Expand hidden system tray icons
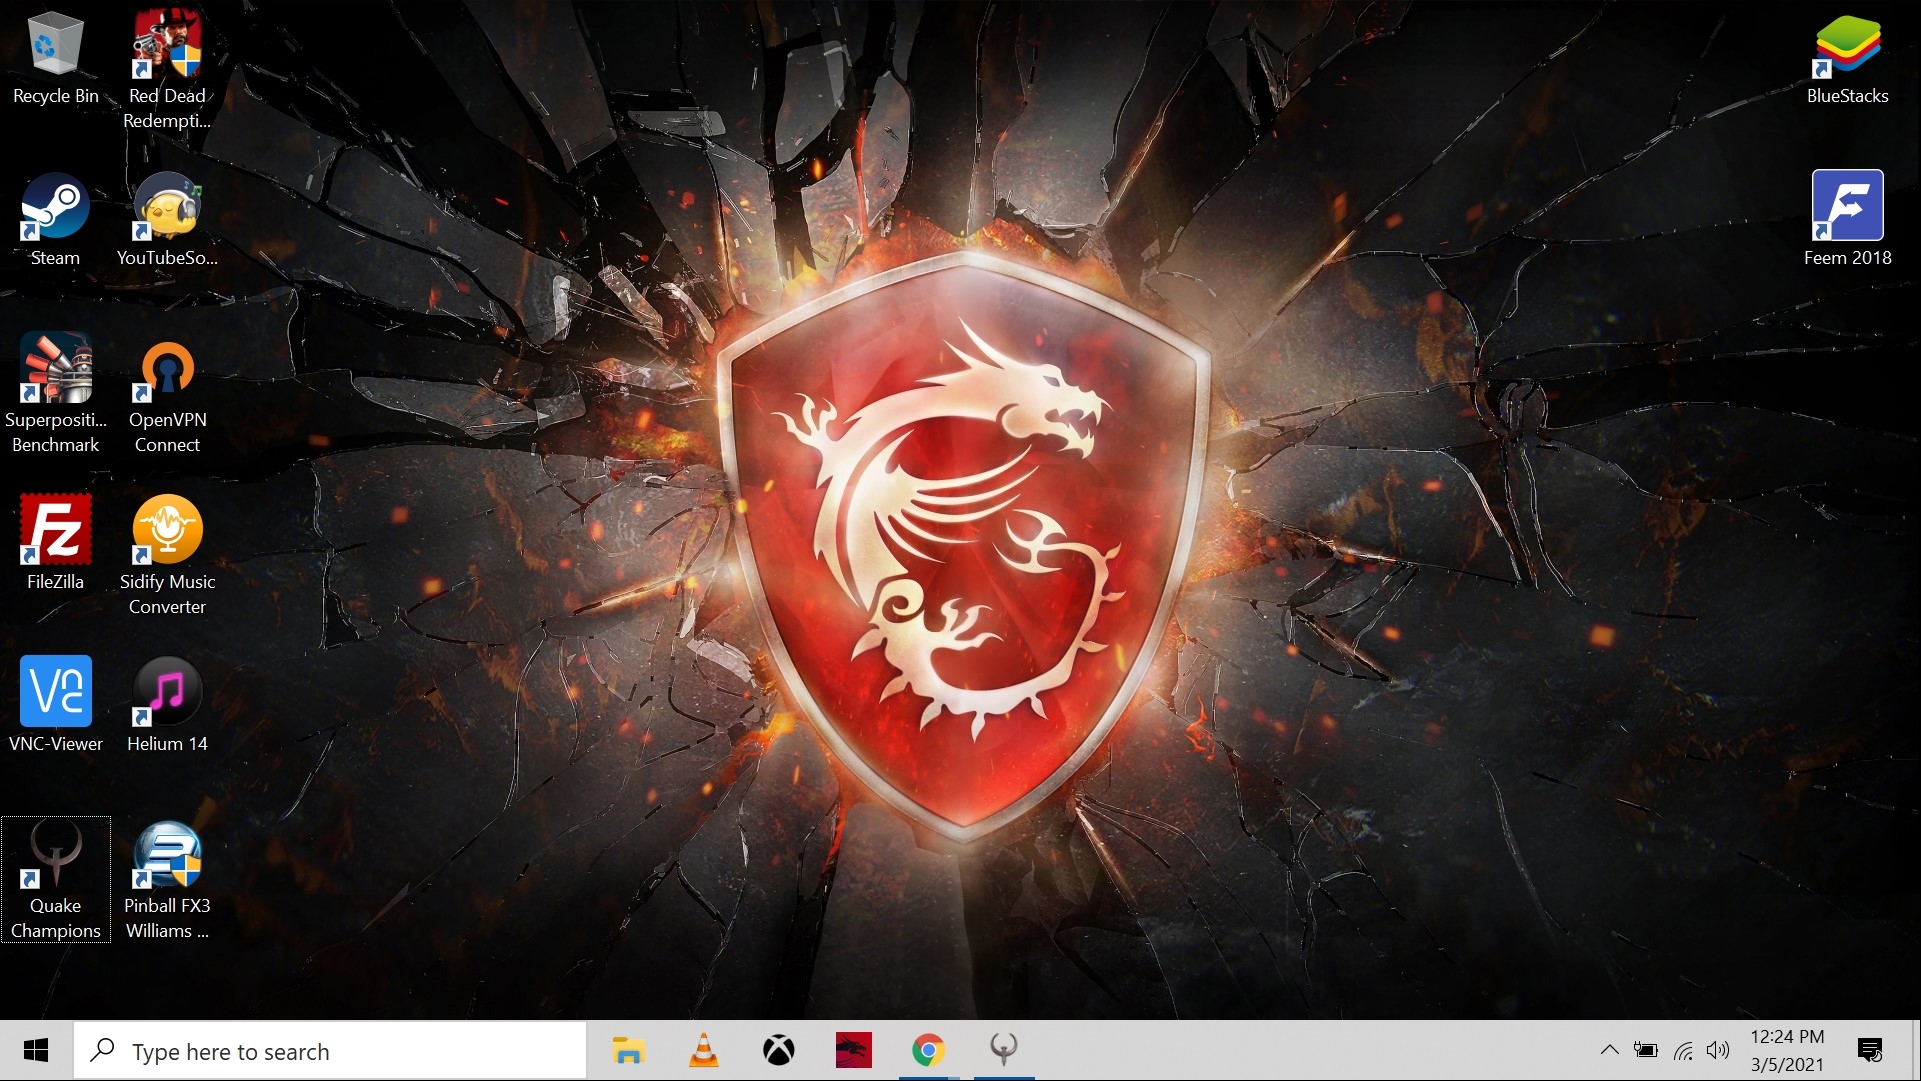This screenshot has height=1081, width=1921. (1609, 1050)
